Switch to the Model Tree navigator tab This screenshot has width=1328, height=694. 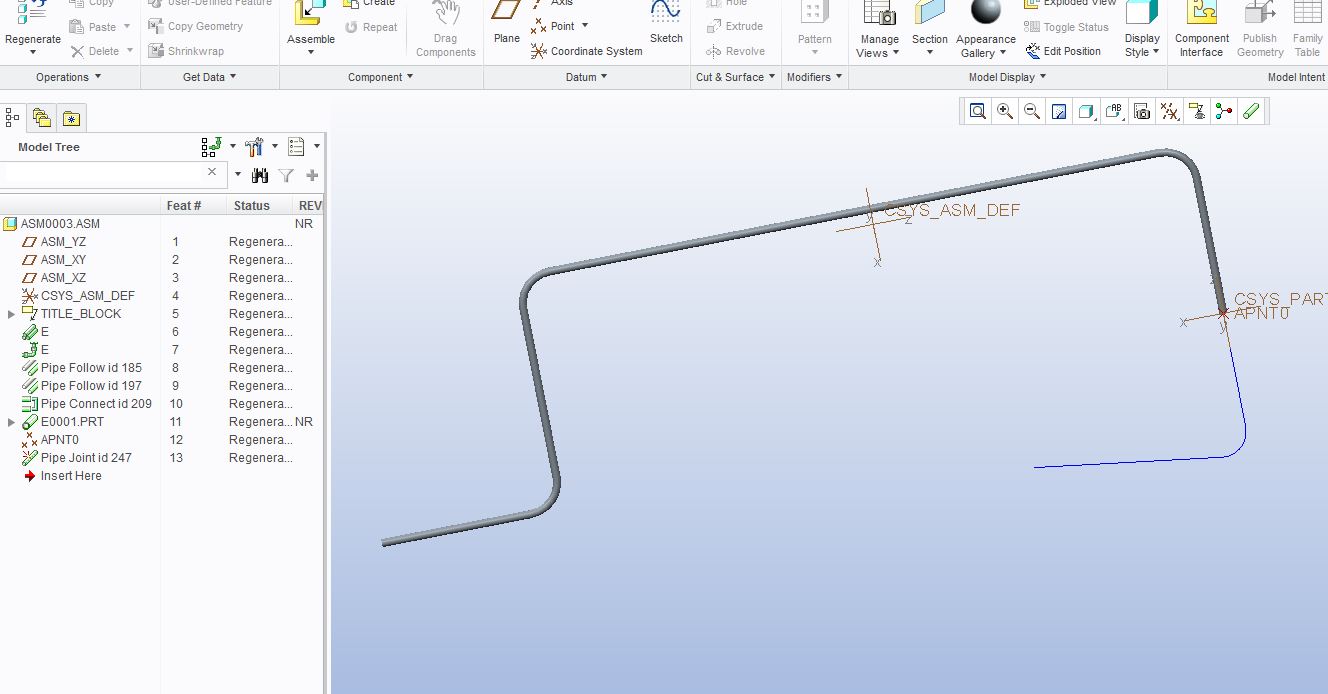13,118
